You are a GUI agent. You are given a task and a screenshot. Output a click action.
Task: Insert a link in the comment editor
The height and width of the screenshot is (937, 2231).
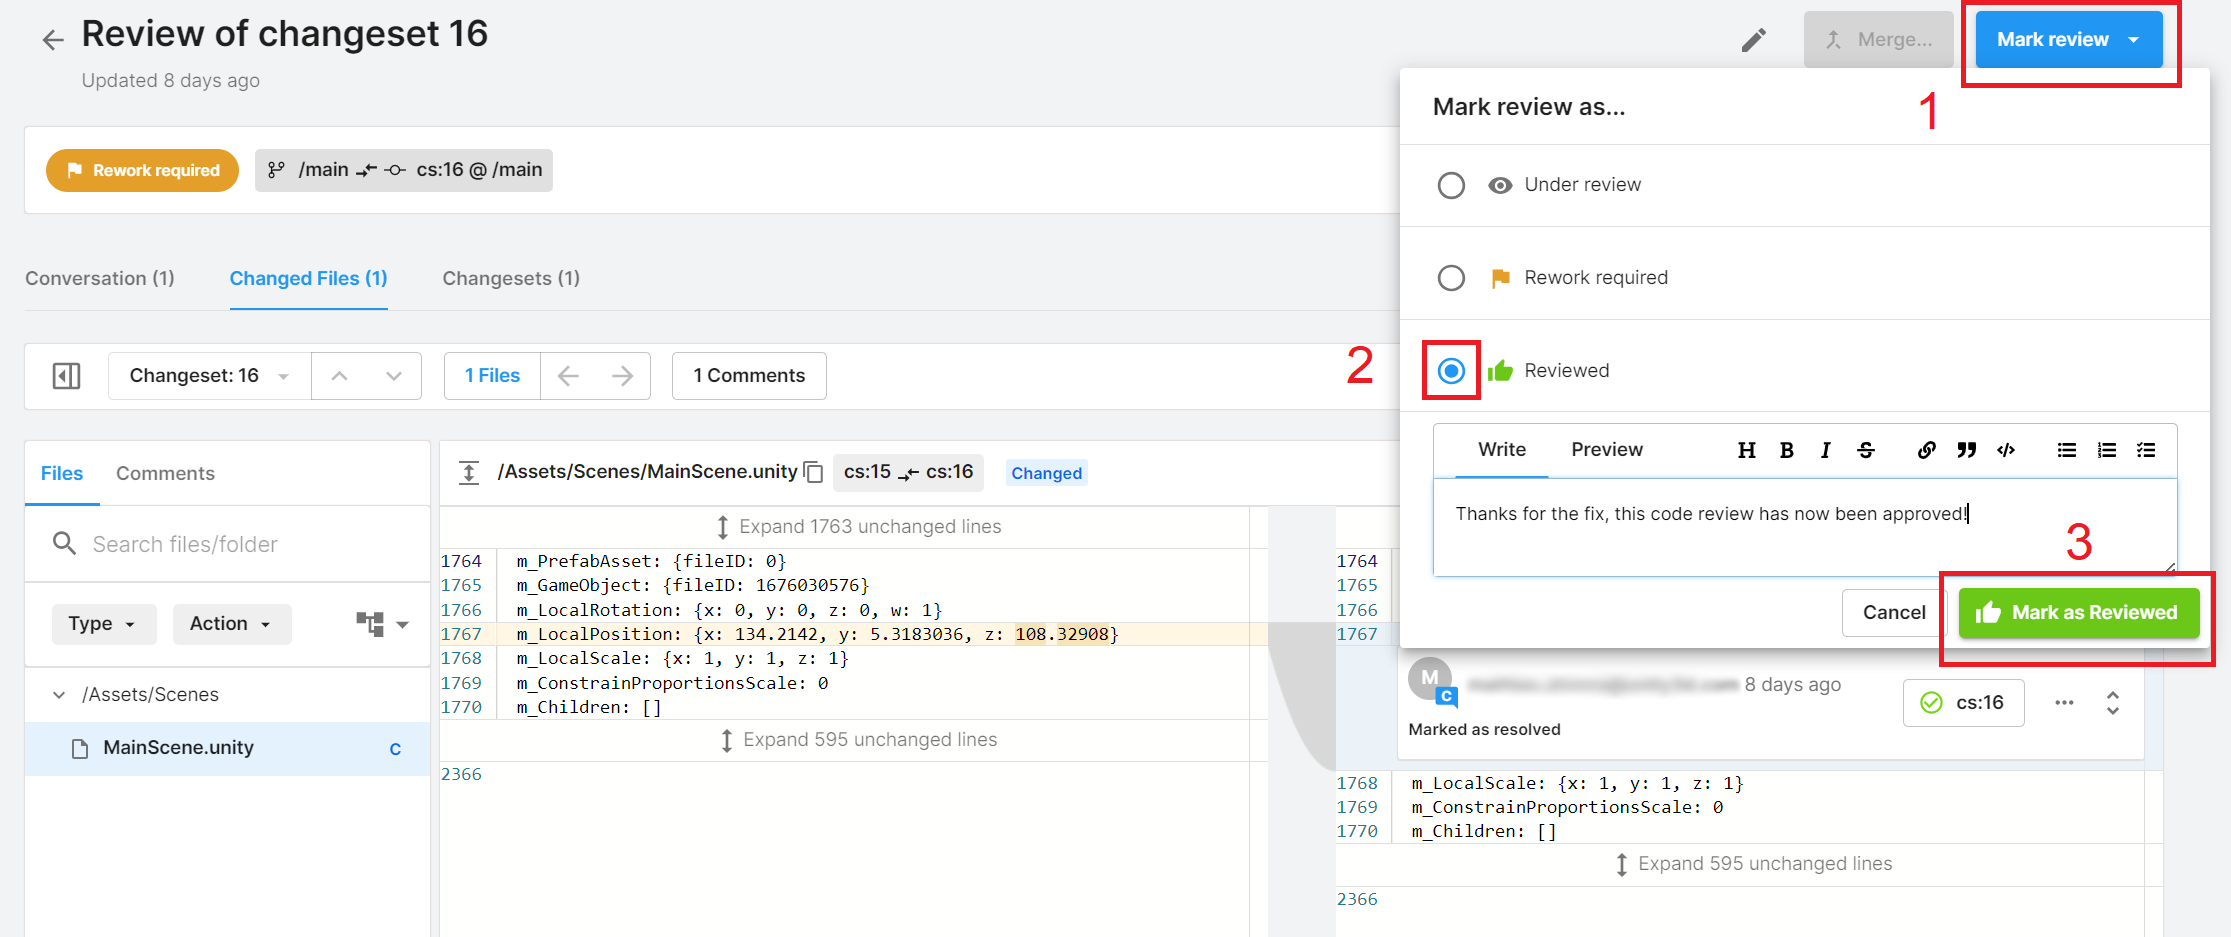1926,450
